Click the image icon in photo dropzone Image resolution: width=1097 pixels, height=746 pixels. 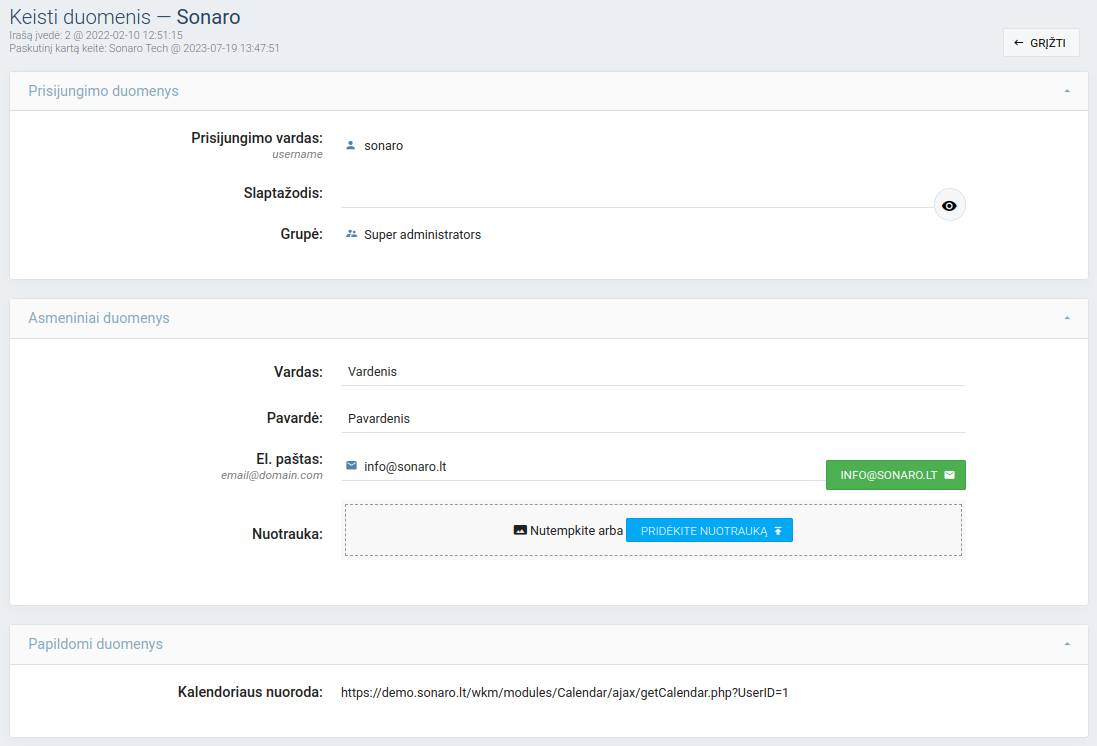point(520,530)
